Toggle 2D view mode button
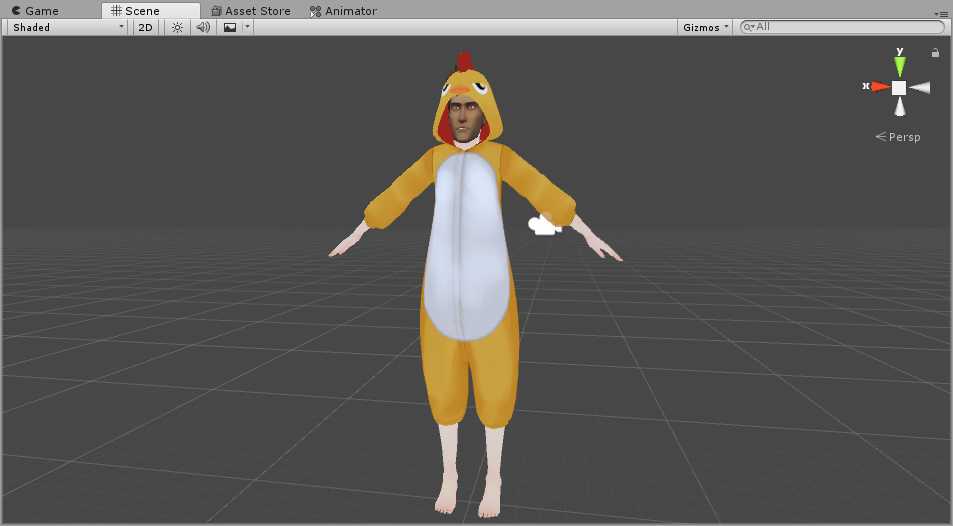The height and width of the screenshot is (526, 953). (146, 27)
